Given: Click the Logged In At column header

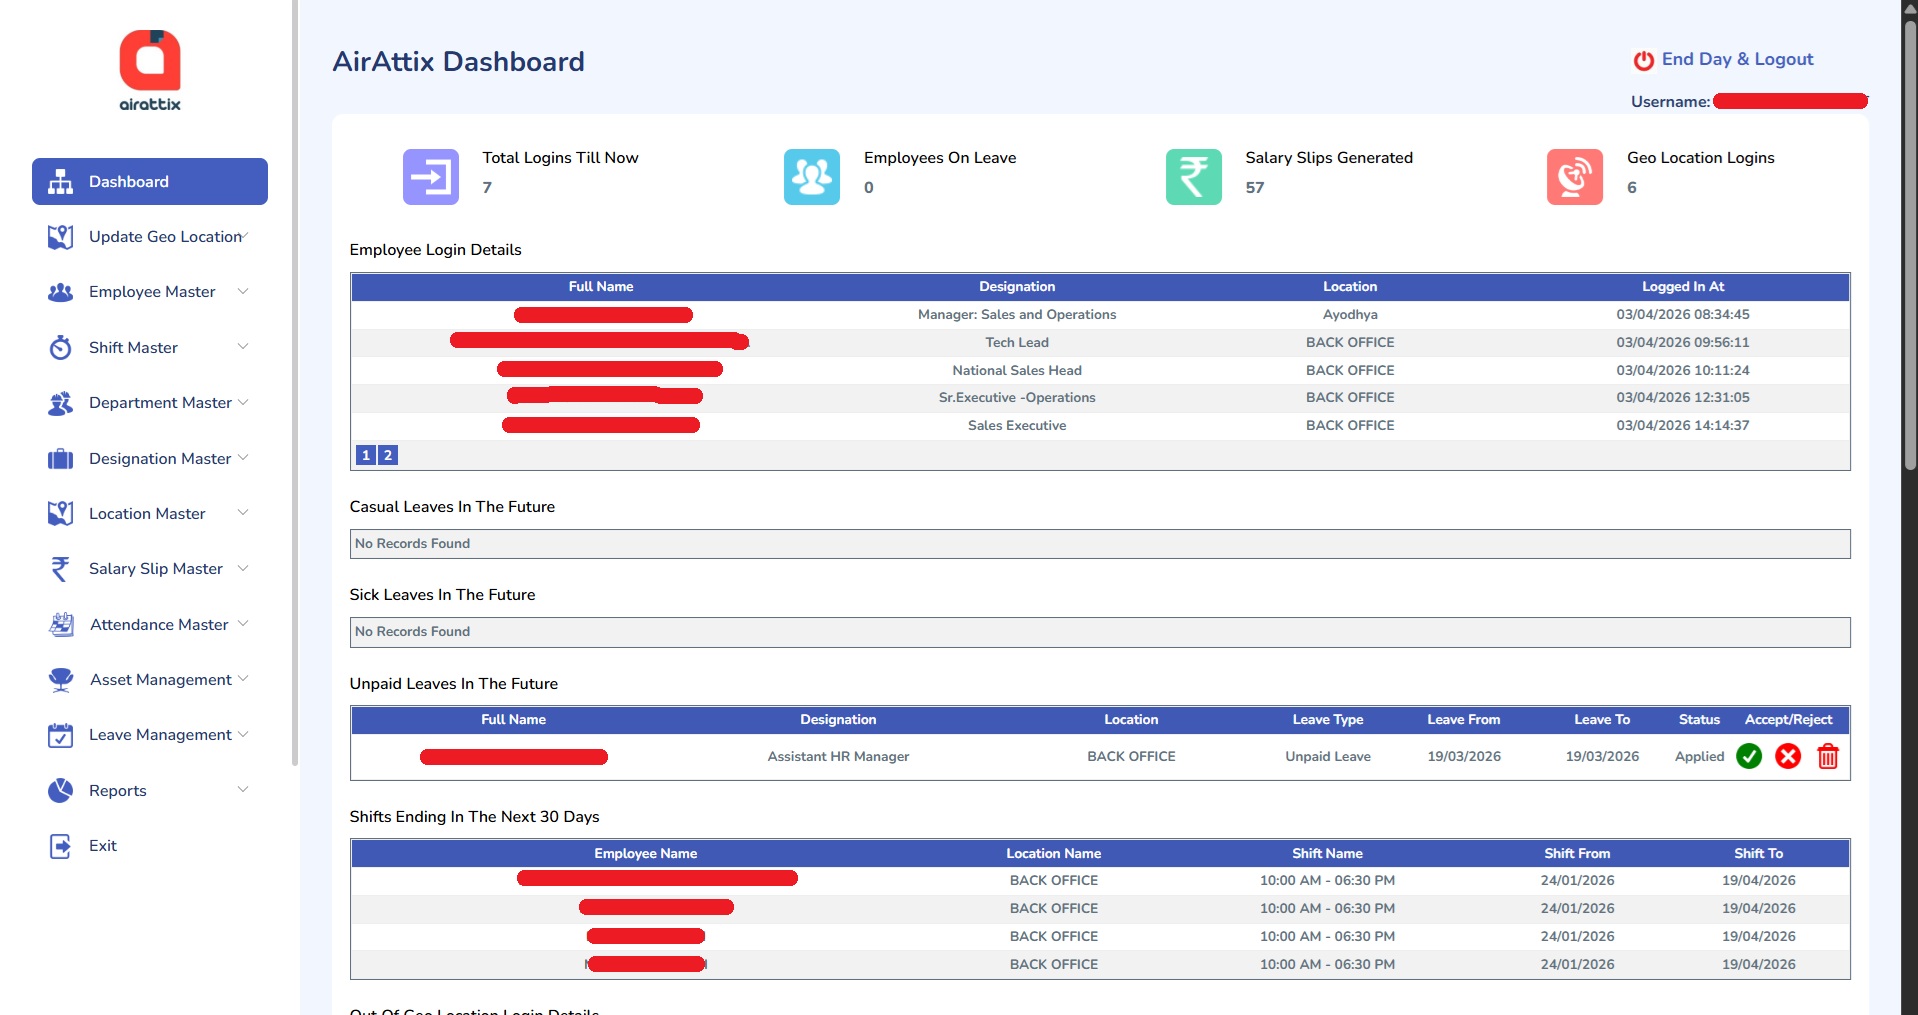Looking at the screenshot, I should (1682, 287).
